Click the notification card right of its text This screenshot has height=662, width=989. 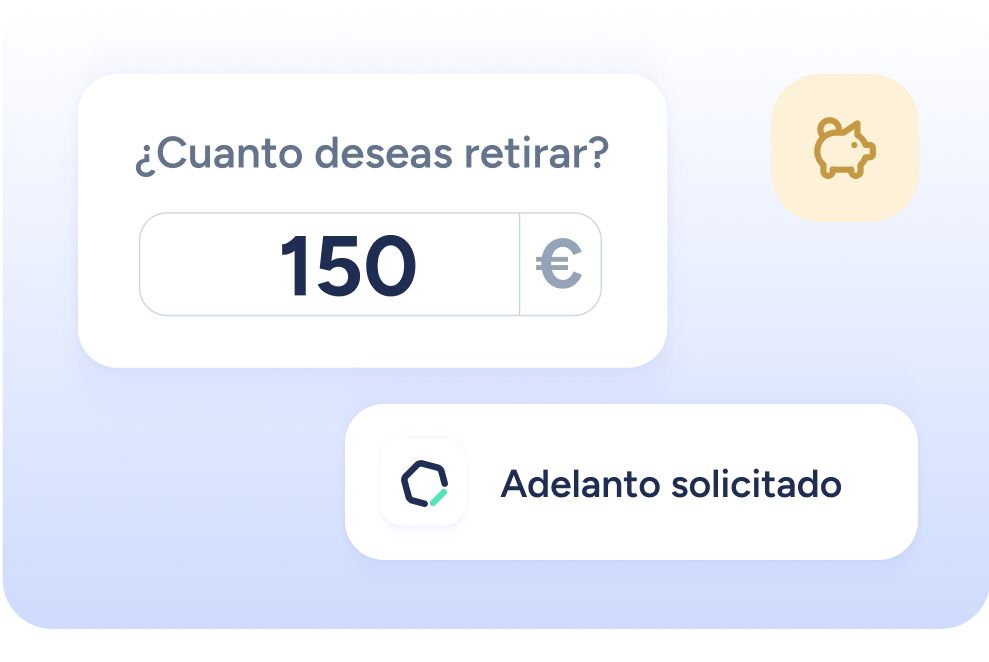879,482
